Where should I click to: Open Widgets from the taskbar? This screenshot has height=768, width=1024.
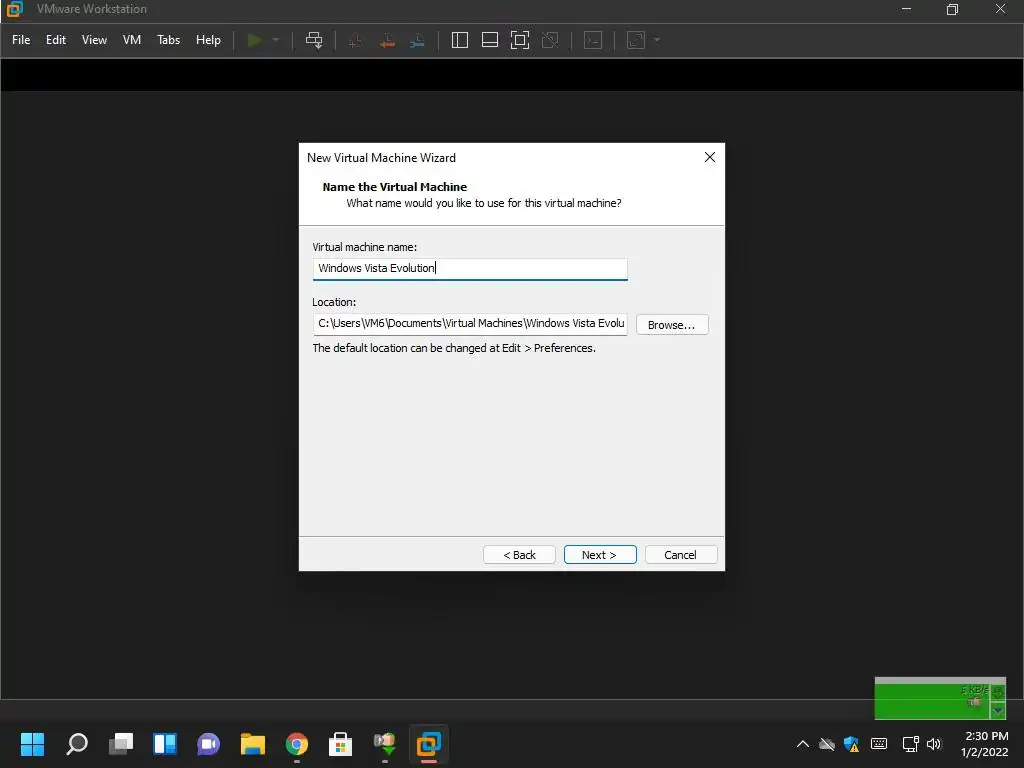pyautogui.click(x=165, y=744)
